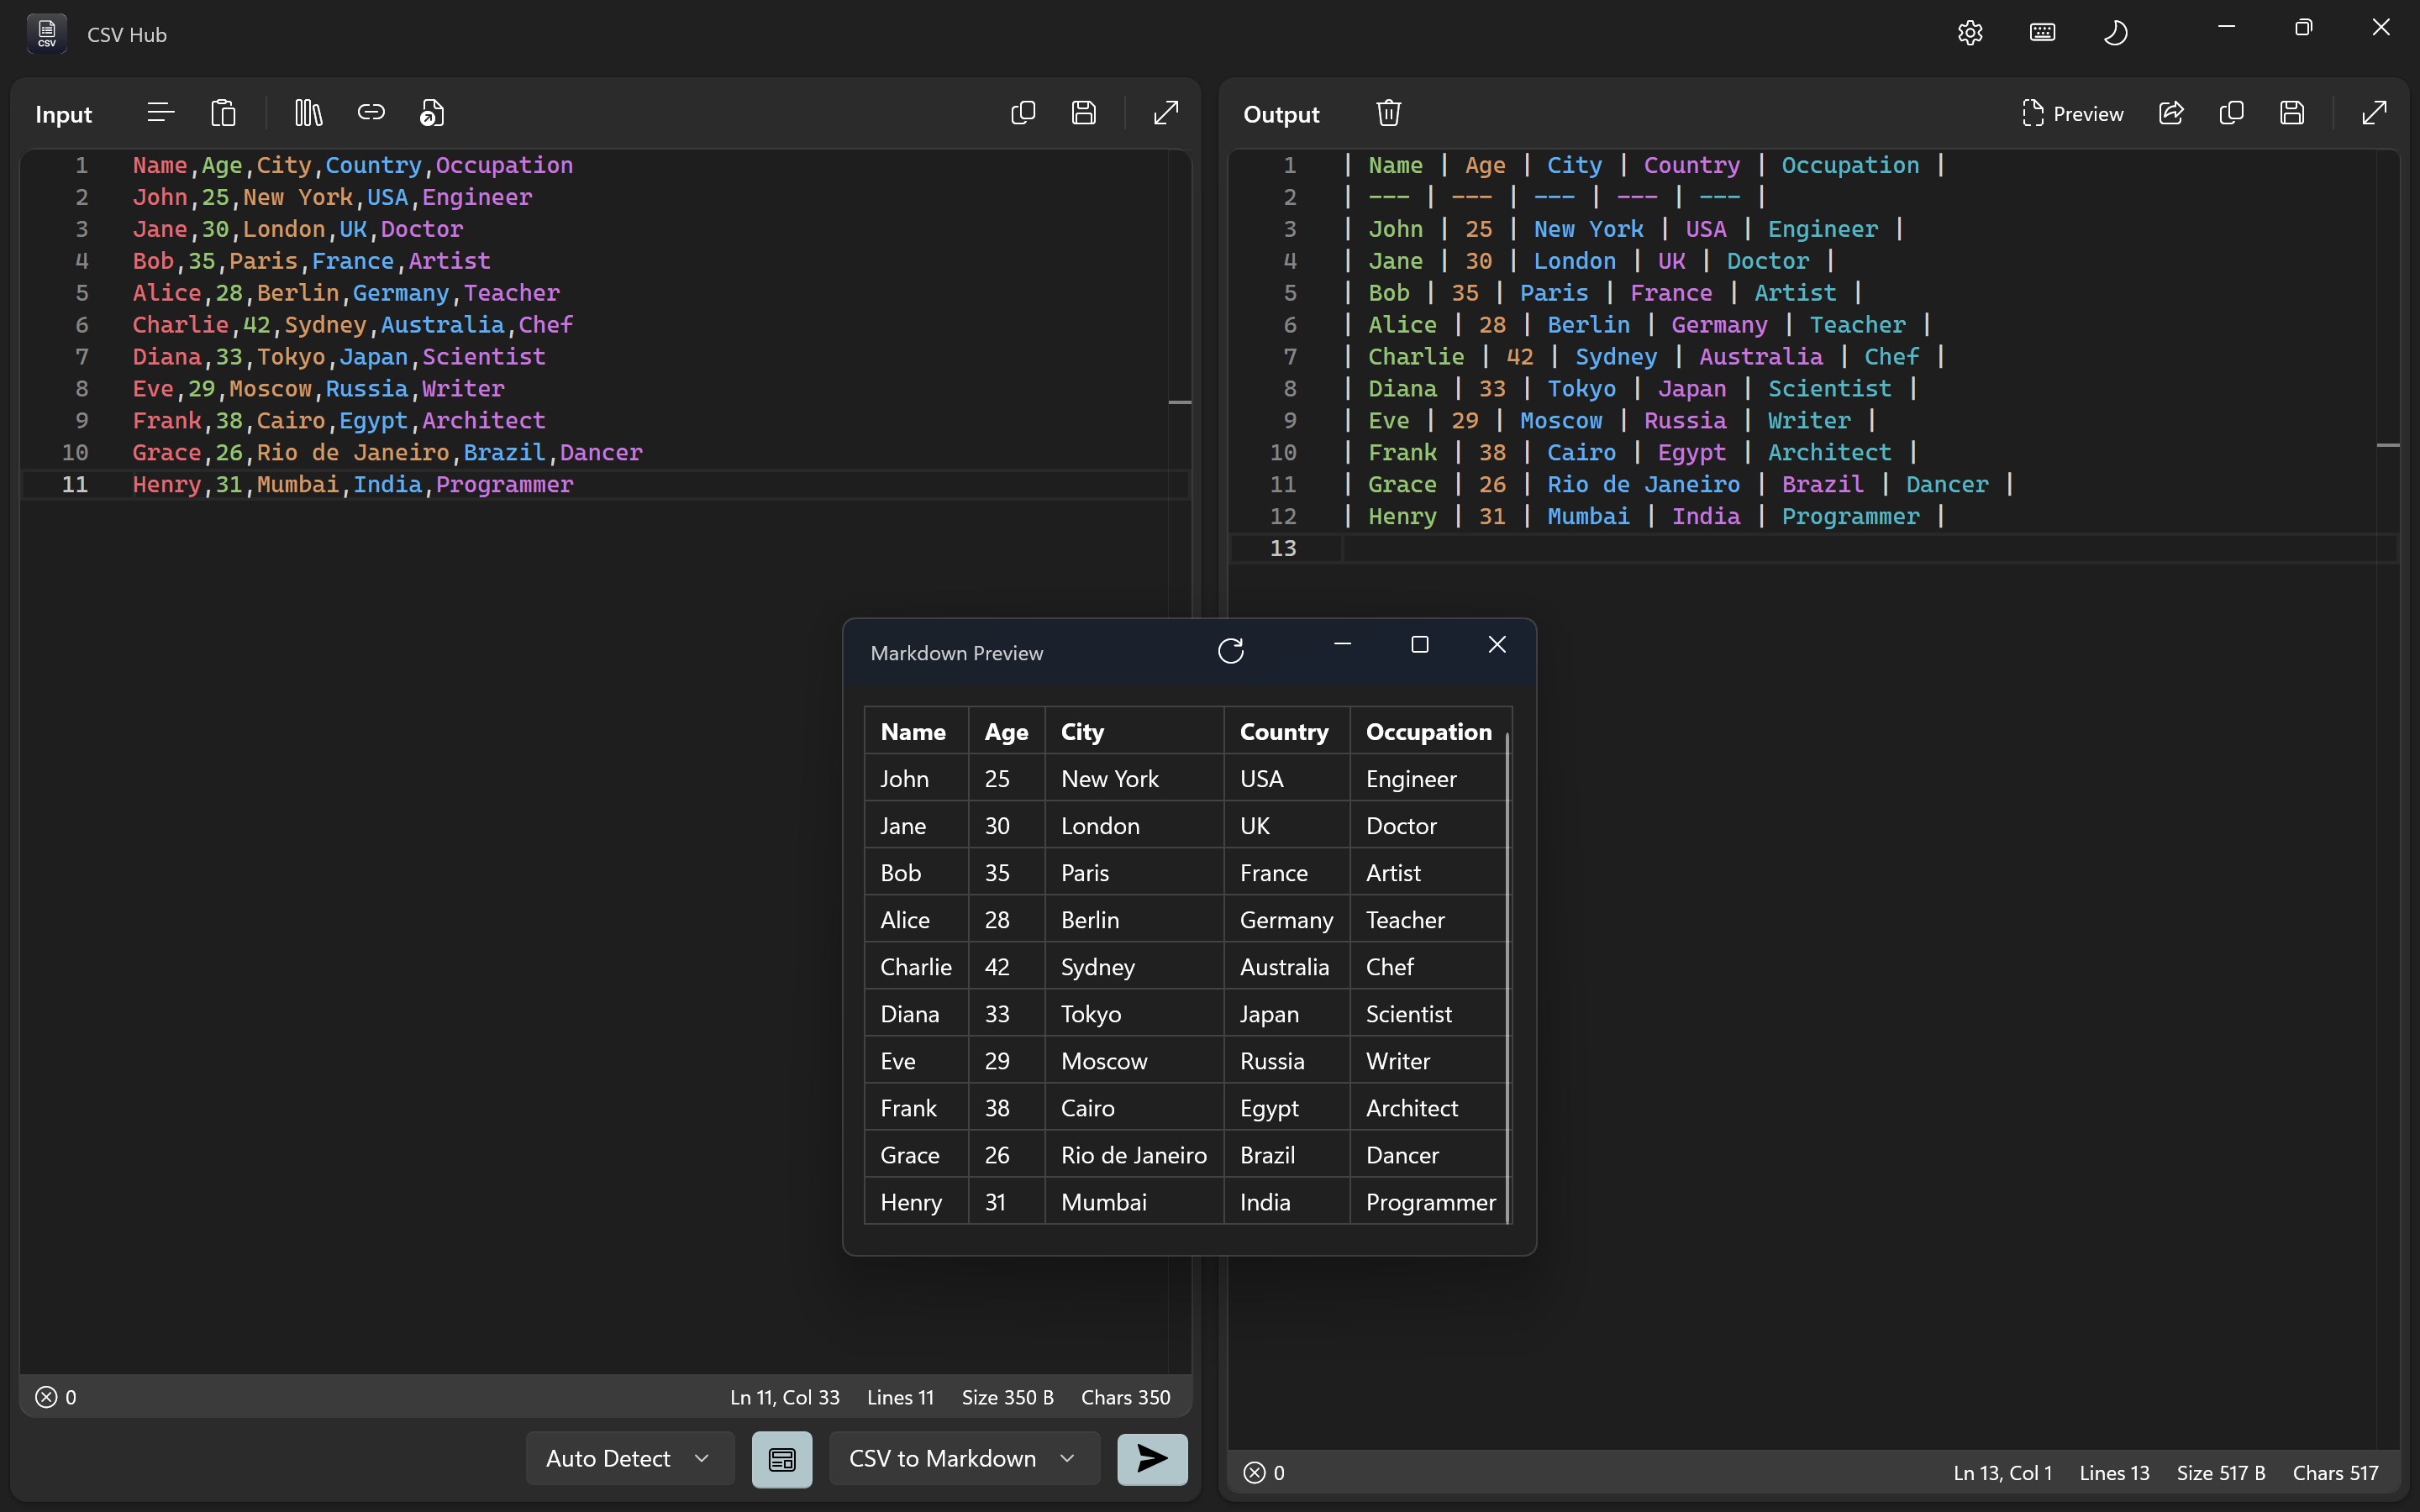Paste clipboard content into the Input panel
Screen dimensions: 2420x1512
click(x=224, y=112)
